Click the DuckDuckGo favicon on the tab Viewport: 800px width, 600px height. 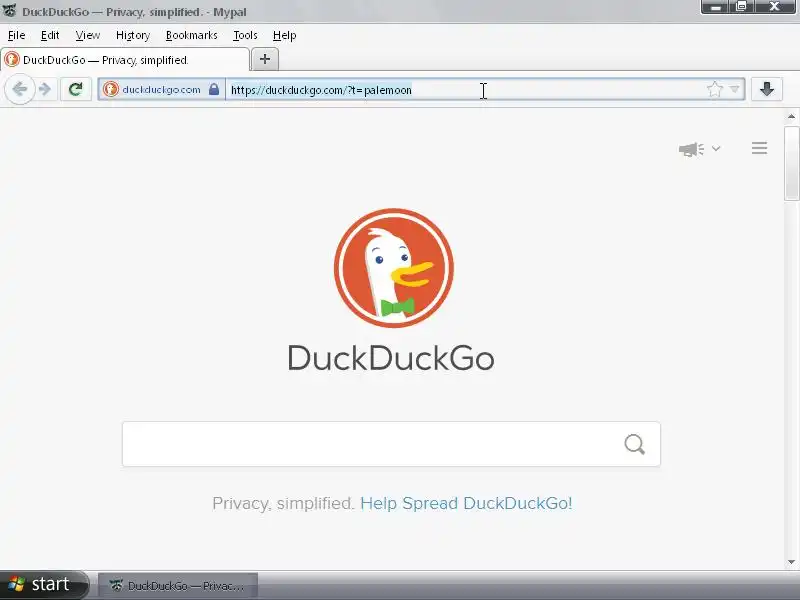(12, 59)
